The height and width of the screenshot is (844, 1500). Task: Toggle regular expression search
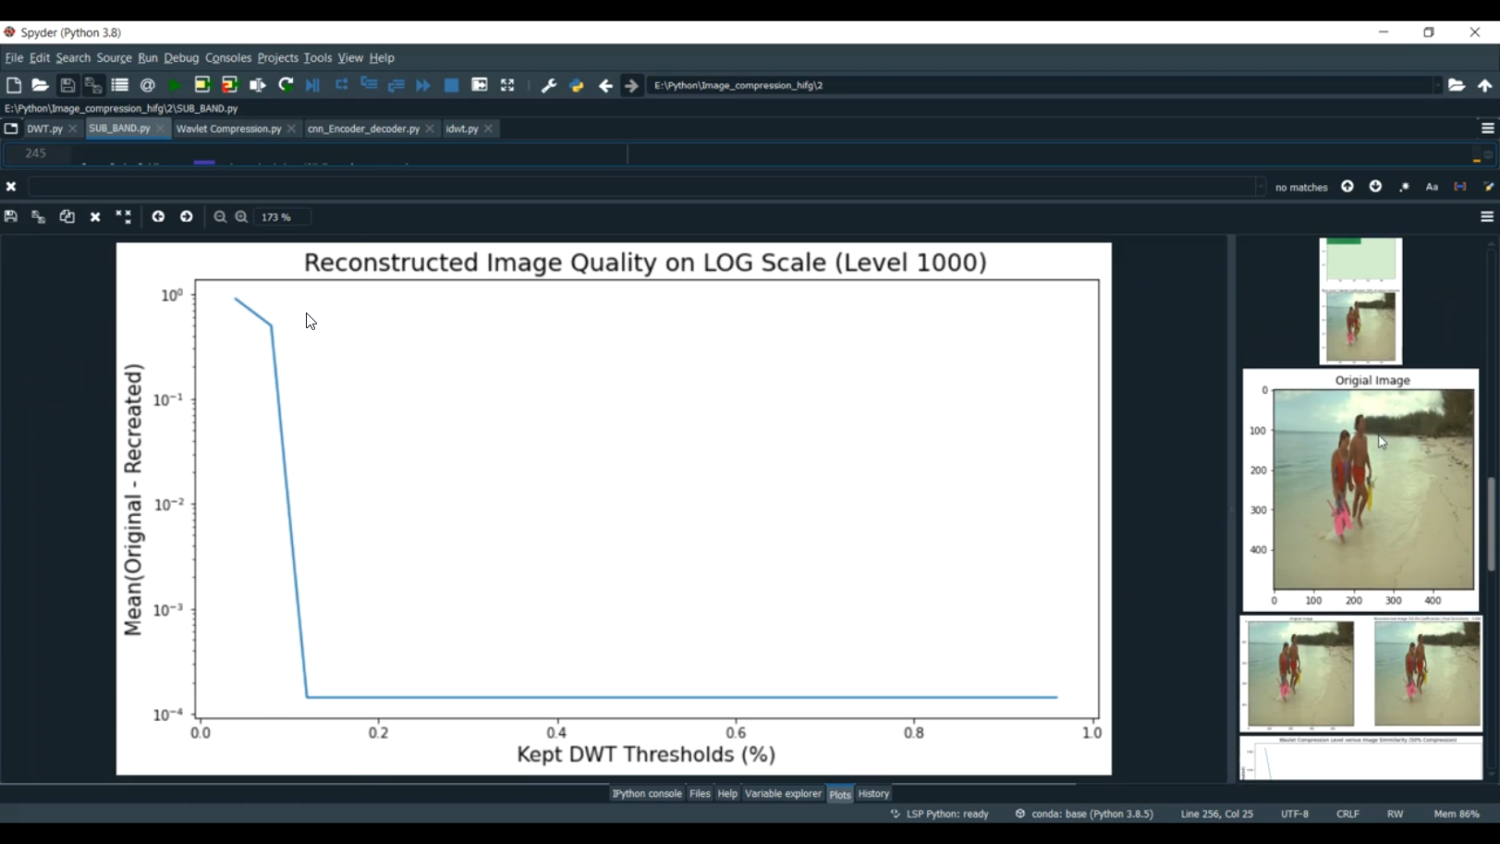coord(1404,187)
